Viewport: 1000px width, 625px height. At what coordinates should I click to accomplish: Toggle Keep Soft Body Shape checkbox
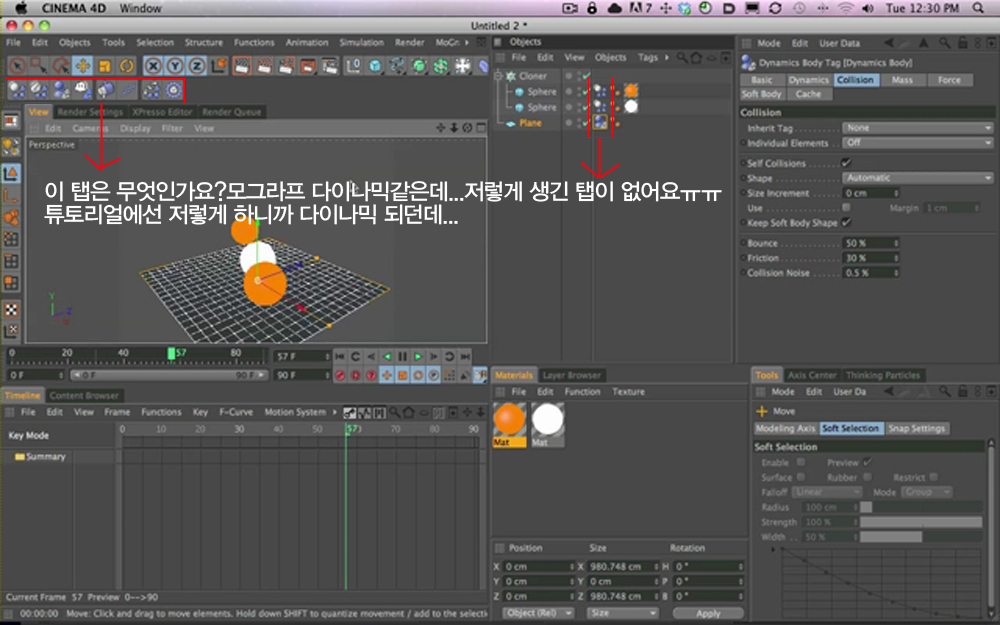846,223
